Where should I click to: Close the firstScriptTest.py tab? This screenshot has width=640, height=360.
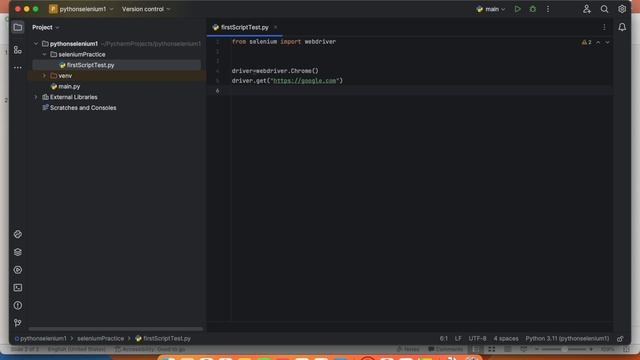pos(276,27)
